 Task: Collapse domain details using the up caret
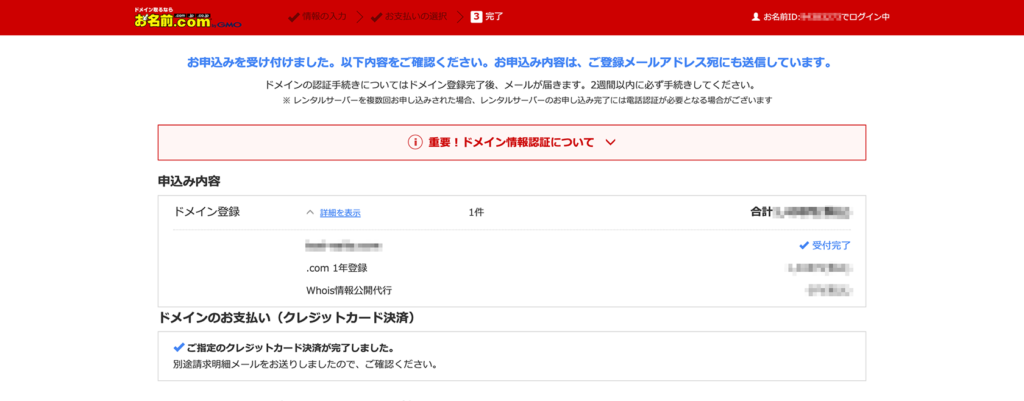[x=309, y=213]
